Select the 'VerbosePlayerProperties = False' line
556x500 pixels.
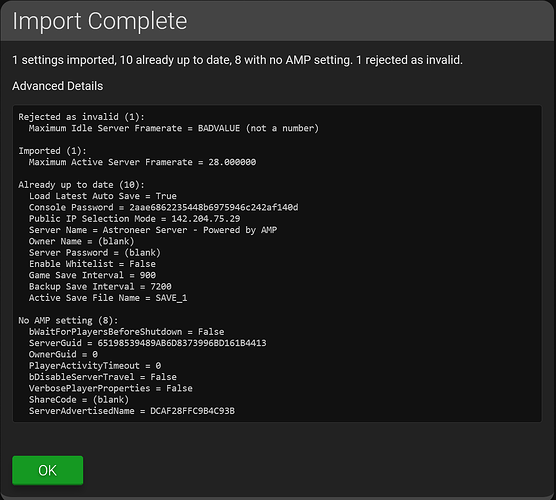coord(111,389)
